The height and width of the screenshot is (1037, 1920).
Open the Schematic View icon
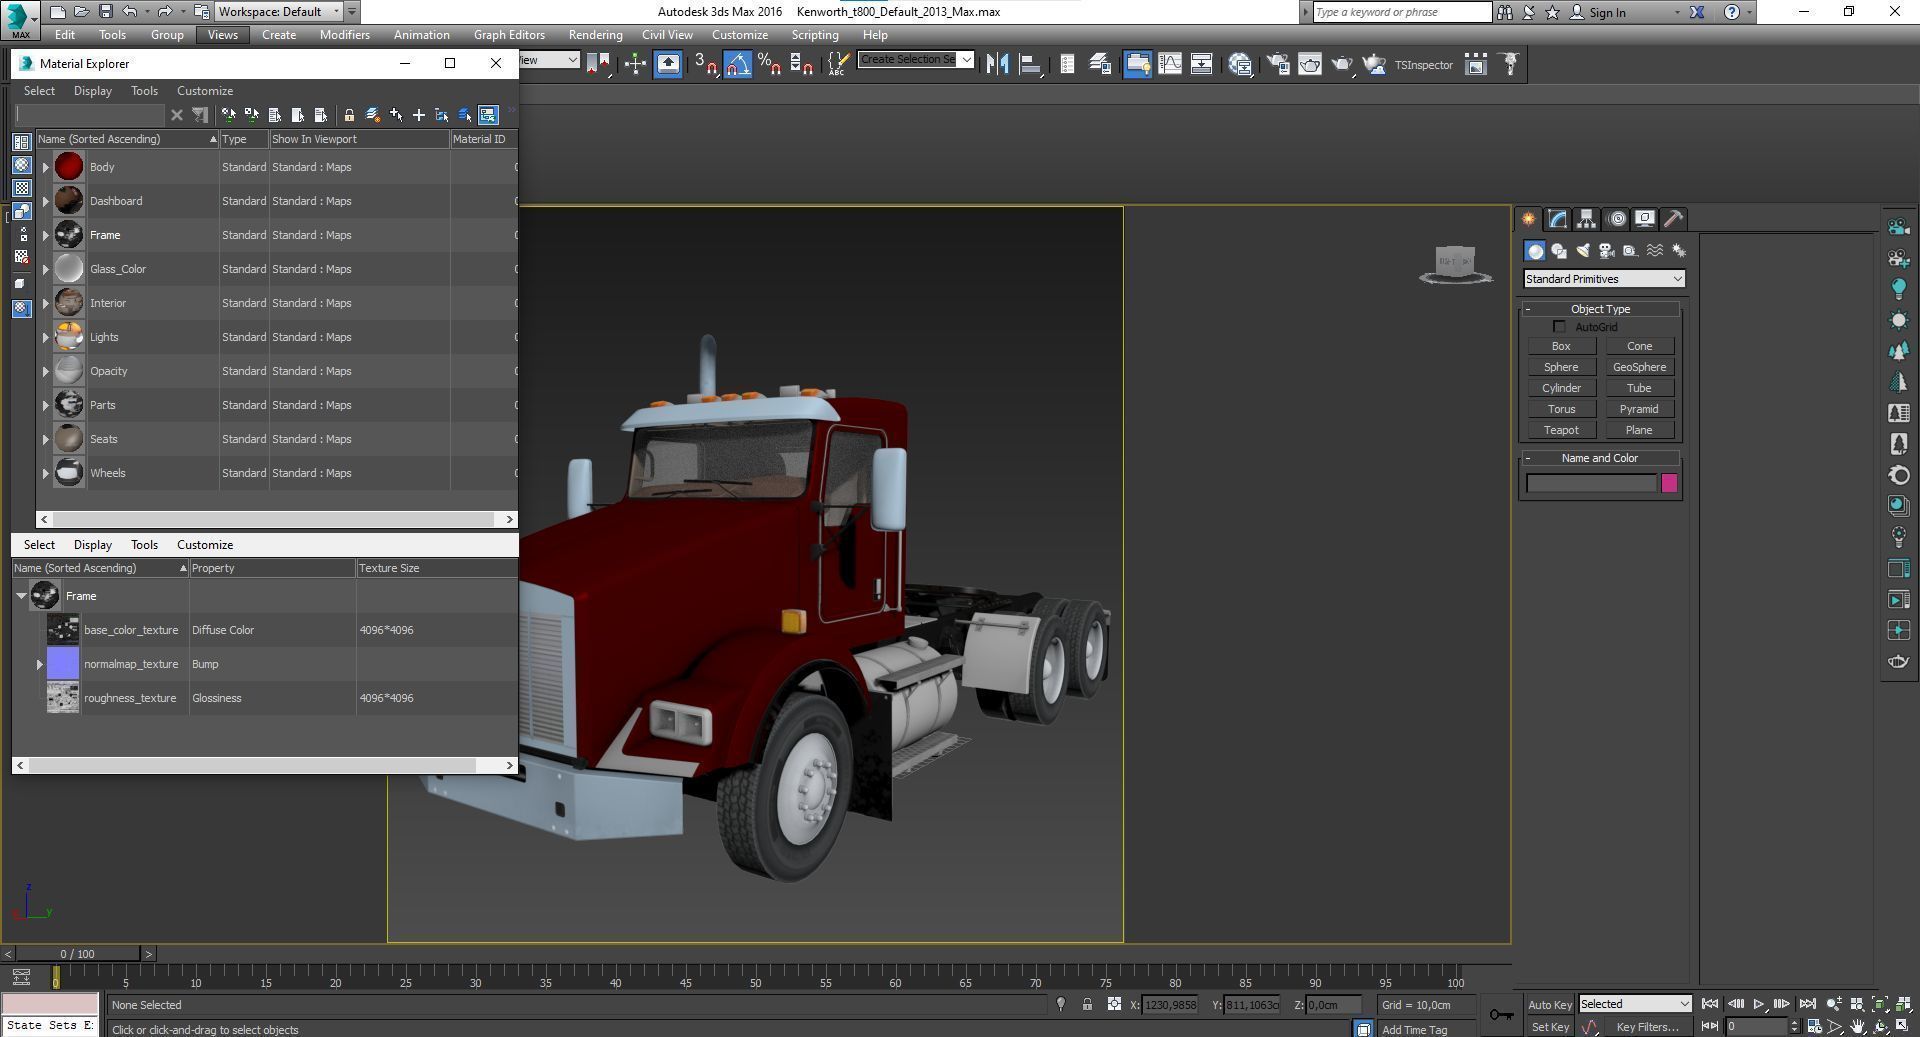pyautogui.click(x=1201, y=65)
